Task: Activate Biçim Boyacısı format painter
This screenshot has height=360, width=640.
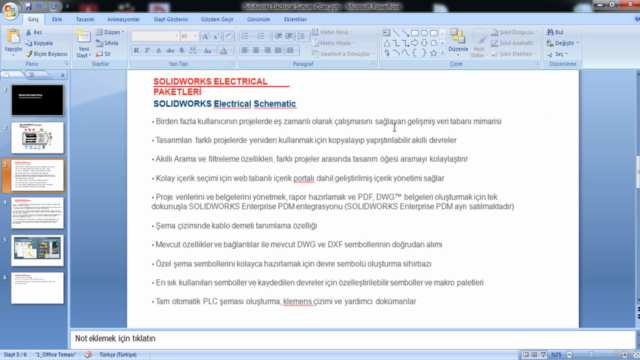Action: (x=46, y=53)
